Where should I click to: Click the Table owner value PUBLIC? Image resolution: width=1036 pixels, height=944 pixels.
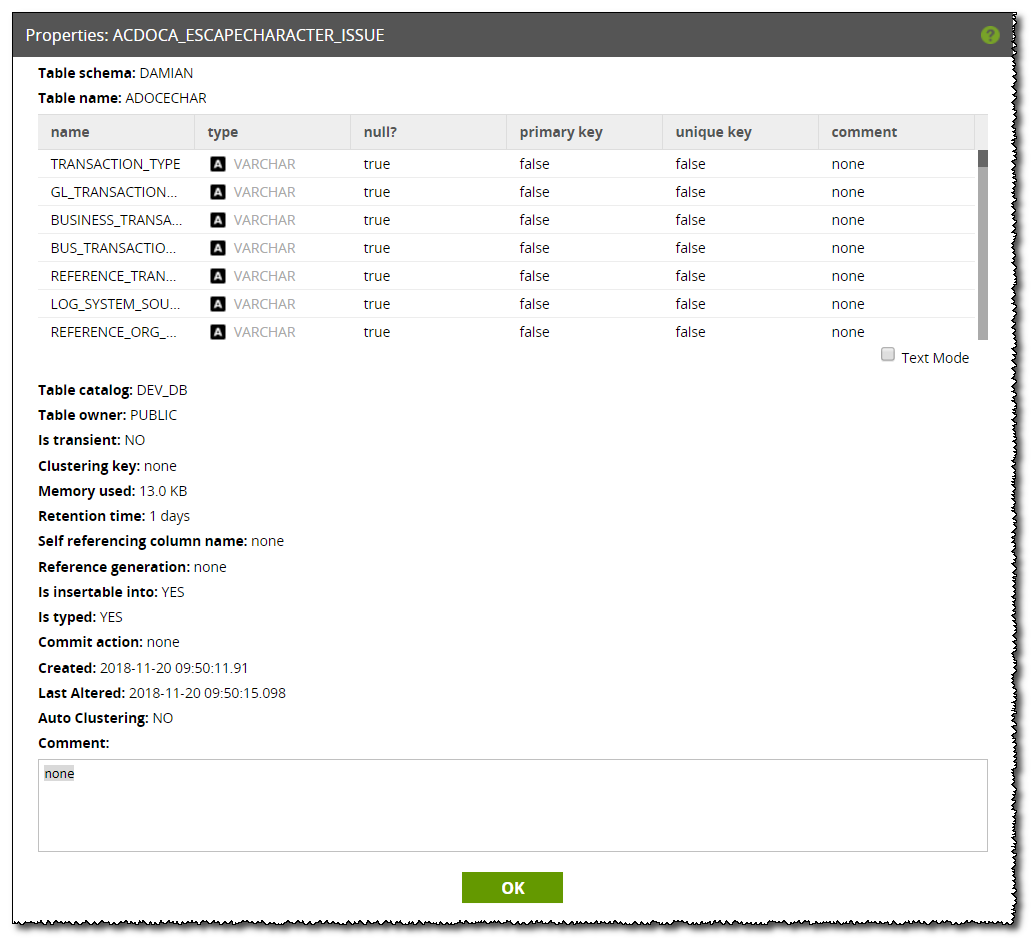point(153,416)
